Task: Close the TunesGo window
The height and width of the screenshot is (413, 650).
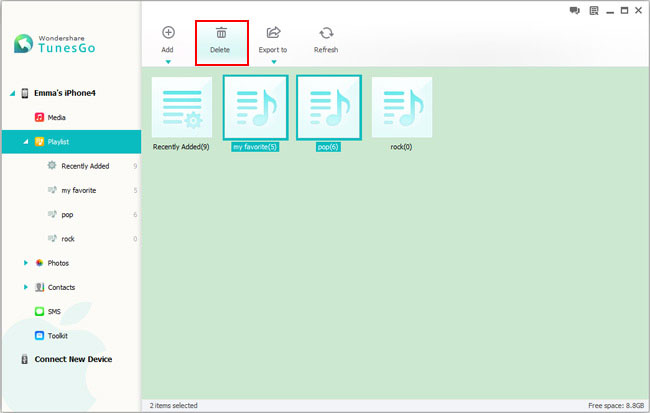Action: coord(638,11)
